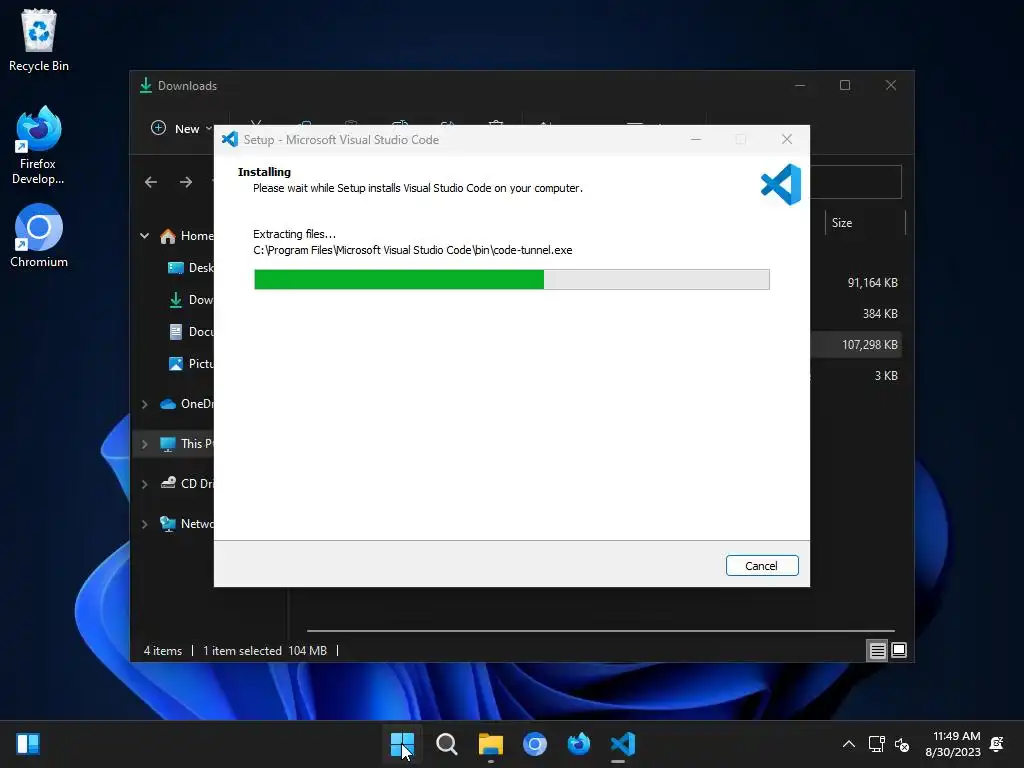Screen dimensions: 1024x768
Task: Open File Explorer from the taskbar
Action: pos(490,744)
